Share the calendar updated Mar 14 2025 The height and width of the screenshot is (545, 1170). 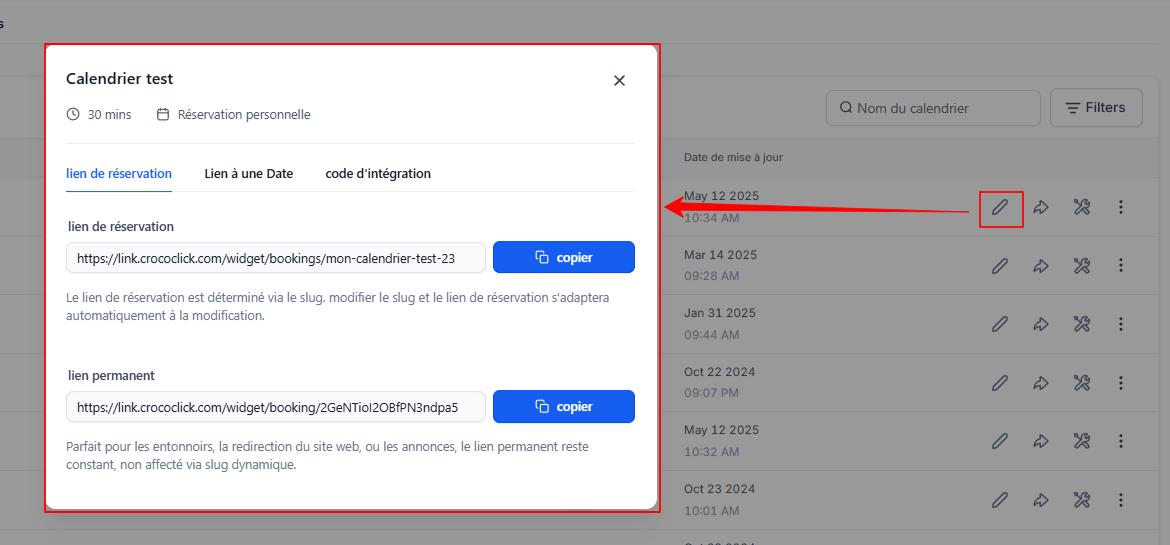[x=1041, y=266]
